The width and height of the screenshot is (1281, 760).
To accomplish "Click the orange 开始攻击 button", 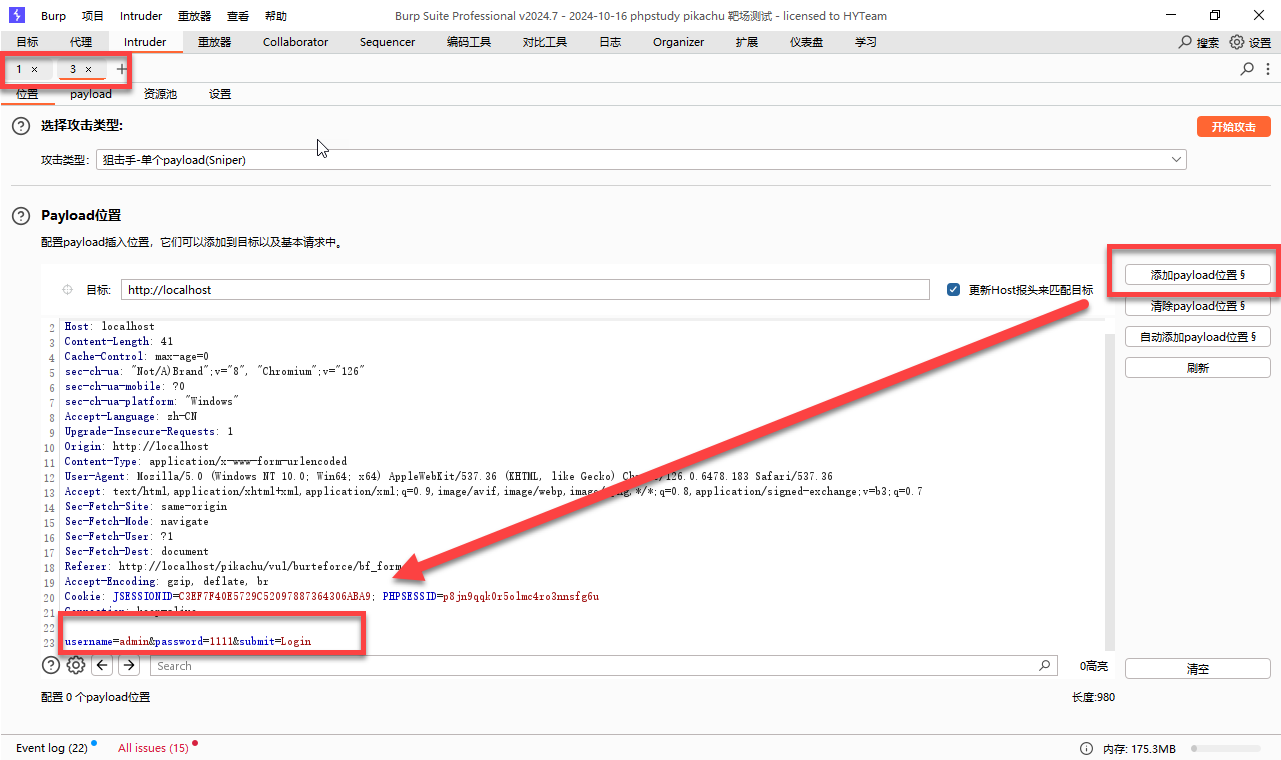I will coord(1233,127).
